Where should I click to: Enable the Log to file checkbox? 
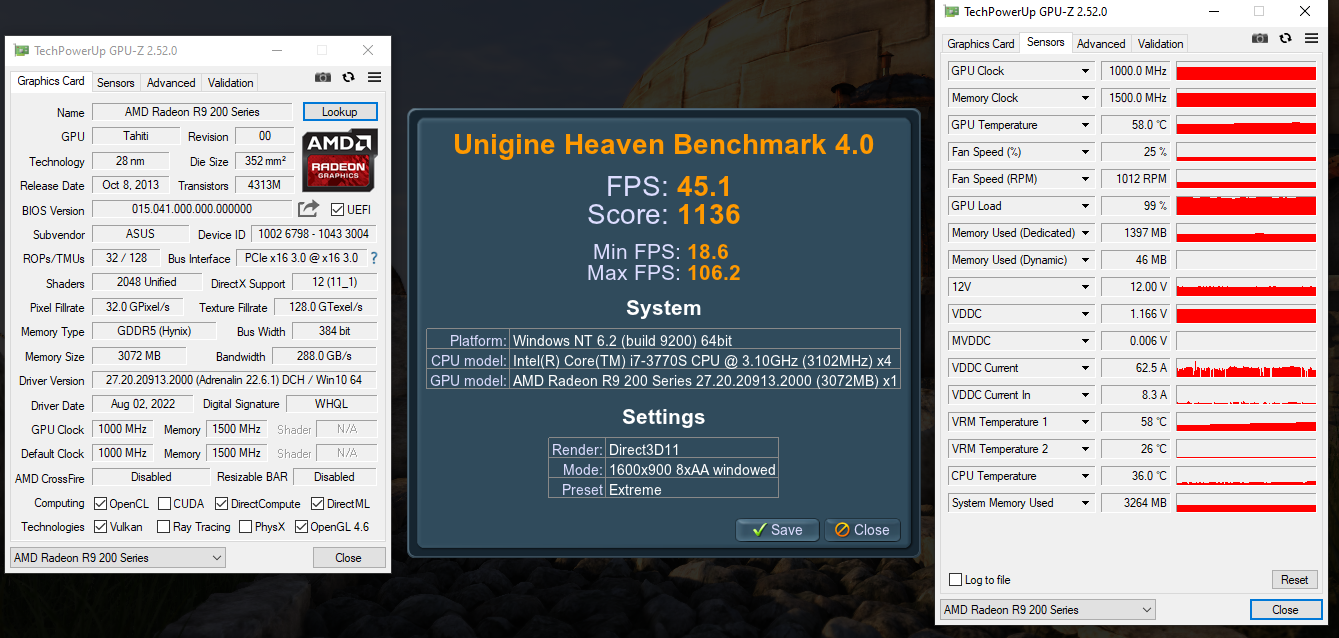click(955, 580)
